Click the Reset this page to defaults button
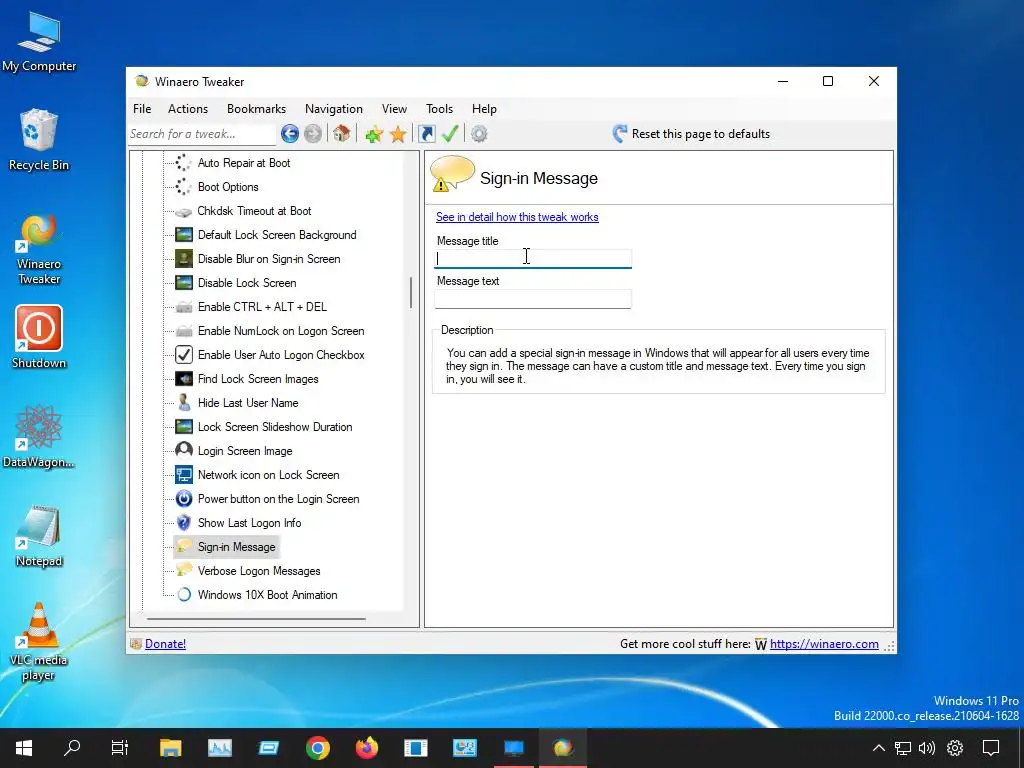This screenshot has height=768, width=1024. 691,134
